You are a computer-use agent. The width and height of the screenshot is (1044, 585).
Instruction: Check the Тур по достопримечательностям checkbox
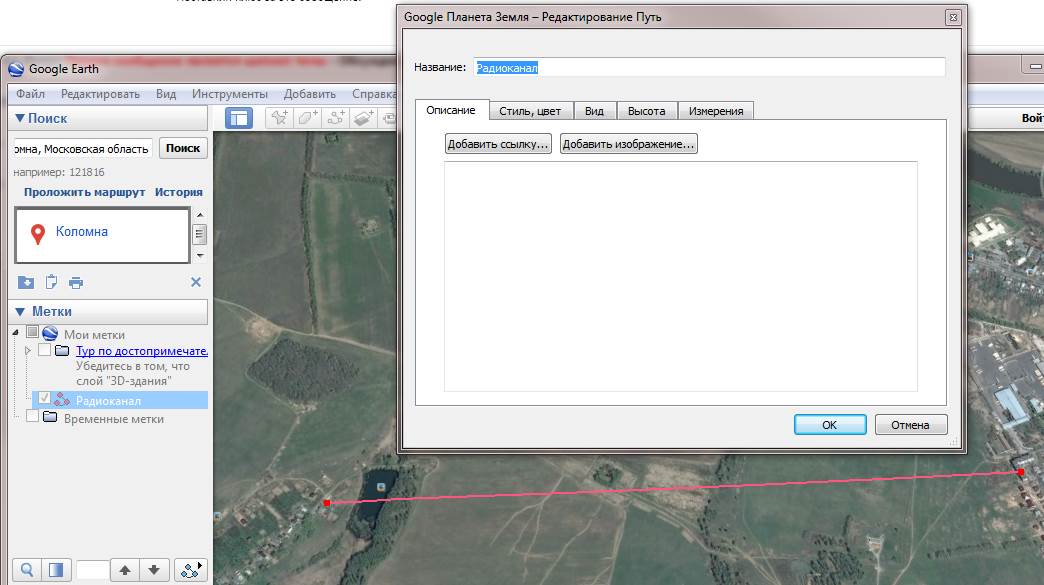[44, 351]
